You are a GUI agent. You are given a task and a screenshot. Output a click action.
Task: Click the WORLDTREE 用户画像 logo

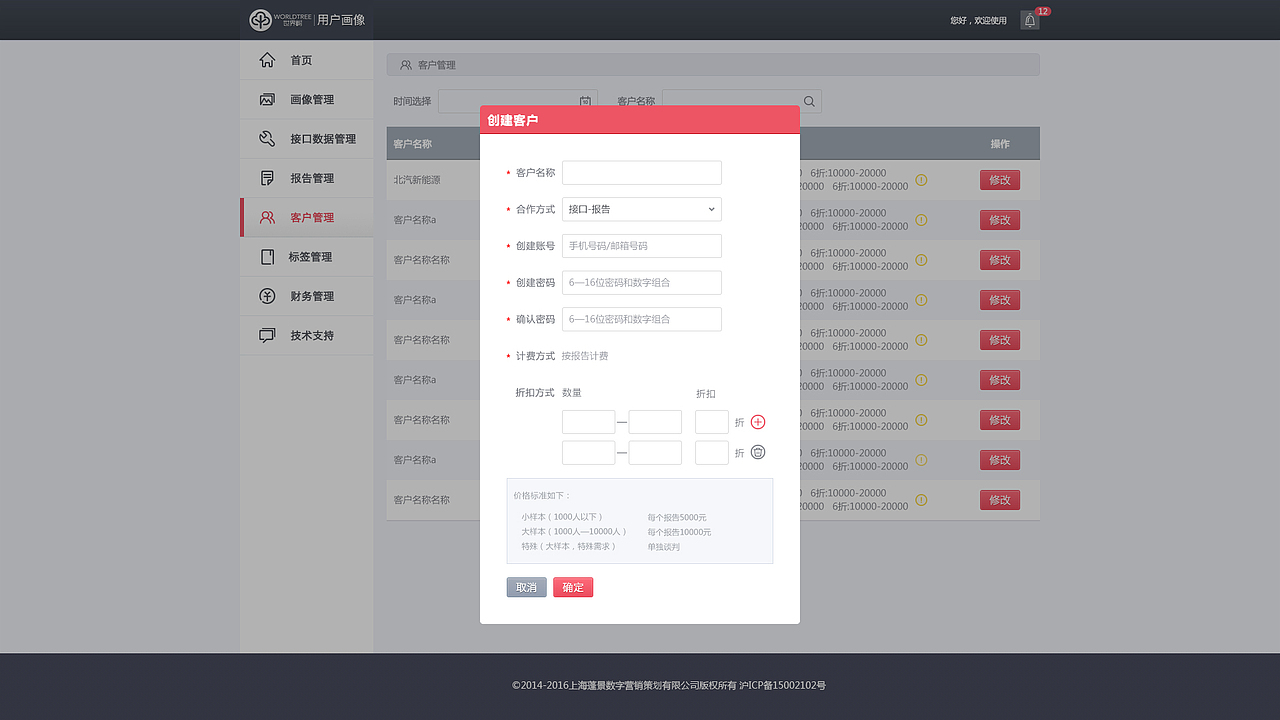[305, 19]
